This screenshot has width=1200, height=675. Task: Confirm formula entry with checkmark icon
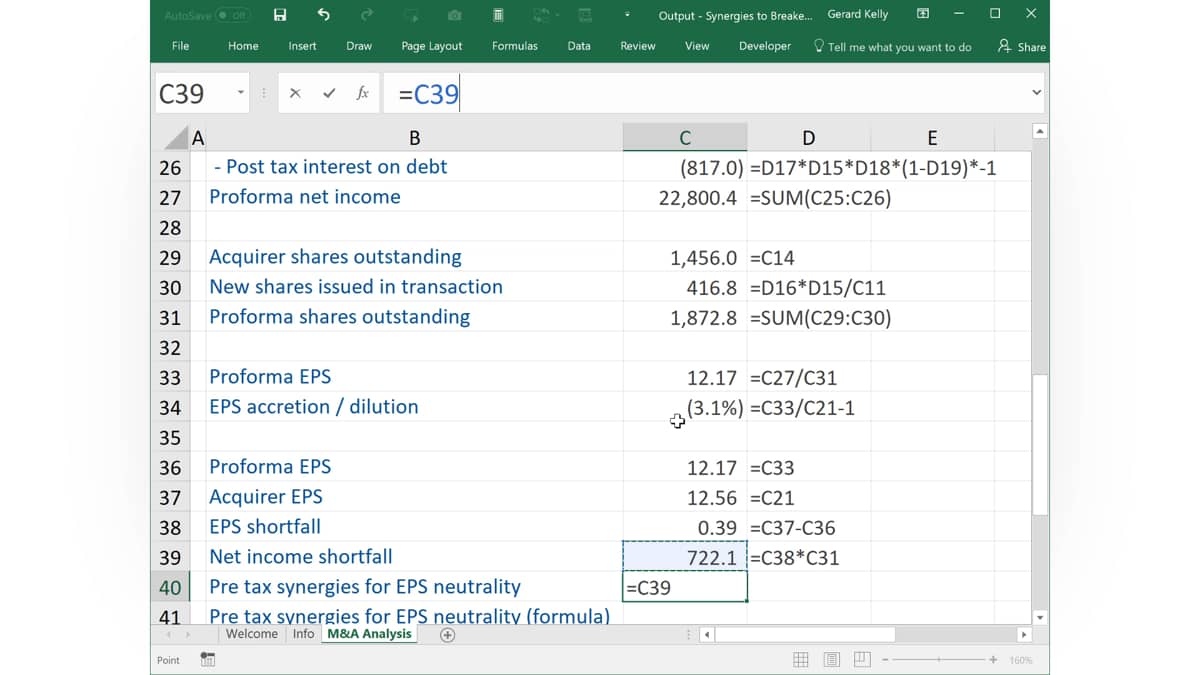pos(329,93)
